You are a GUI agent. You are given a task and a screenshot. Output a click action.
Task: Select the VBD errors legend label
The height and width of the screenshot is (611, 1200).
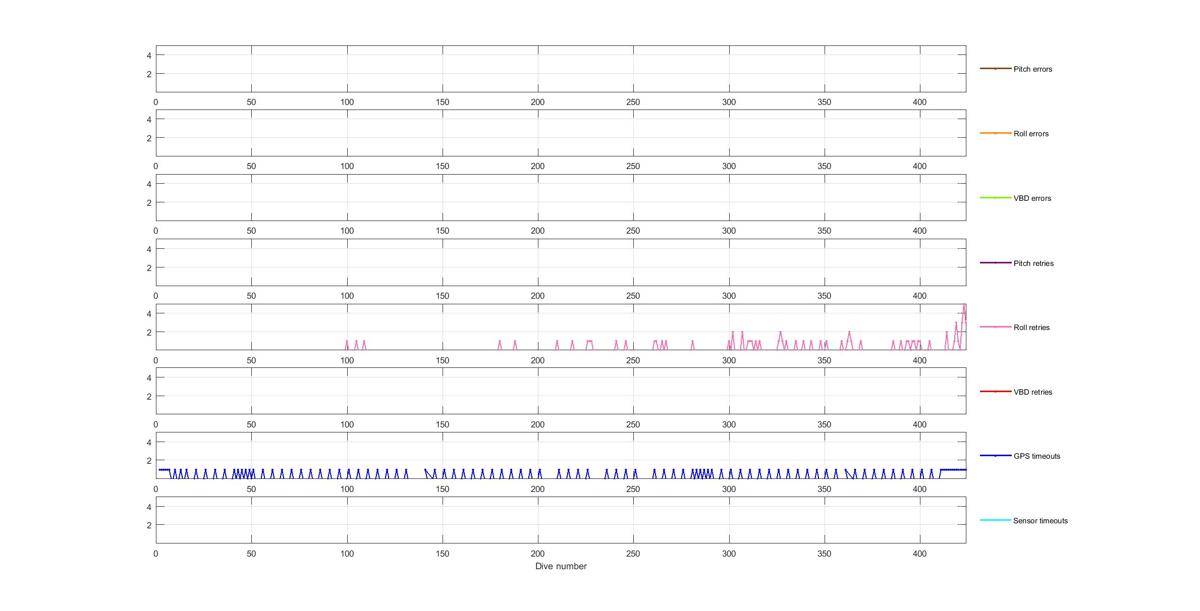pos(1032,198)
